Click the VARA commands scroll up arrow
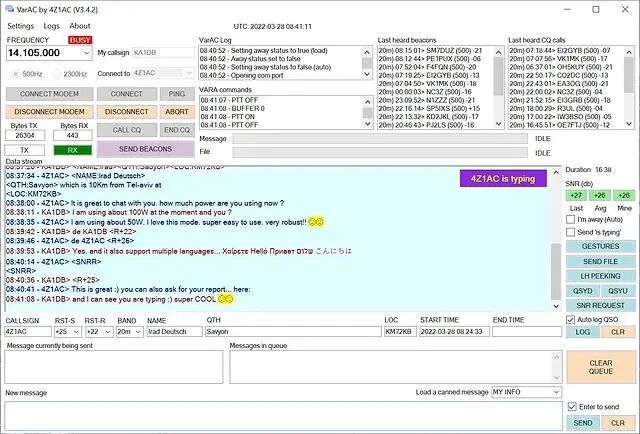640x434 pixels. pyautogui.click(x=367, y=102)
